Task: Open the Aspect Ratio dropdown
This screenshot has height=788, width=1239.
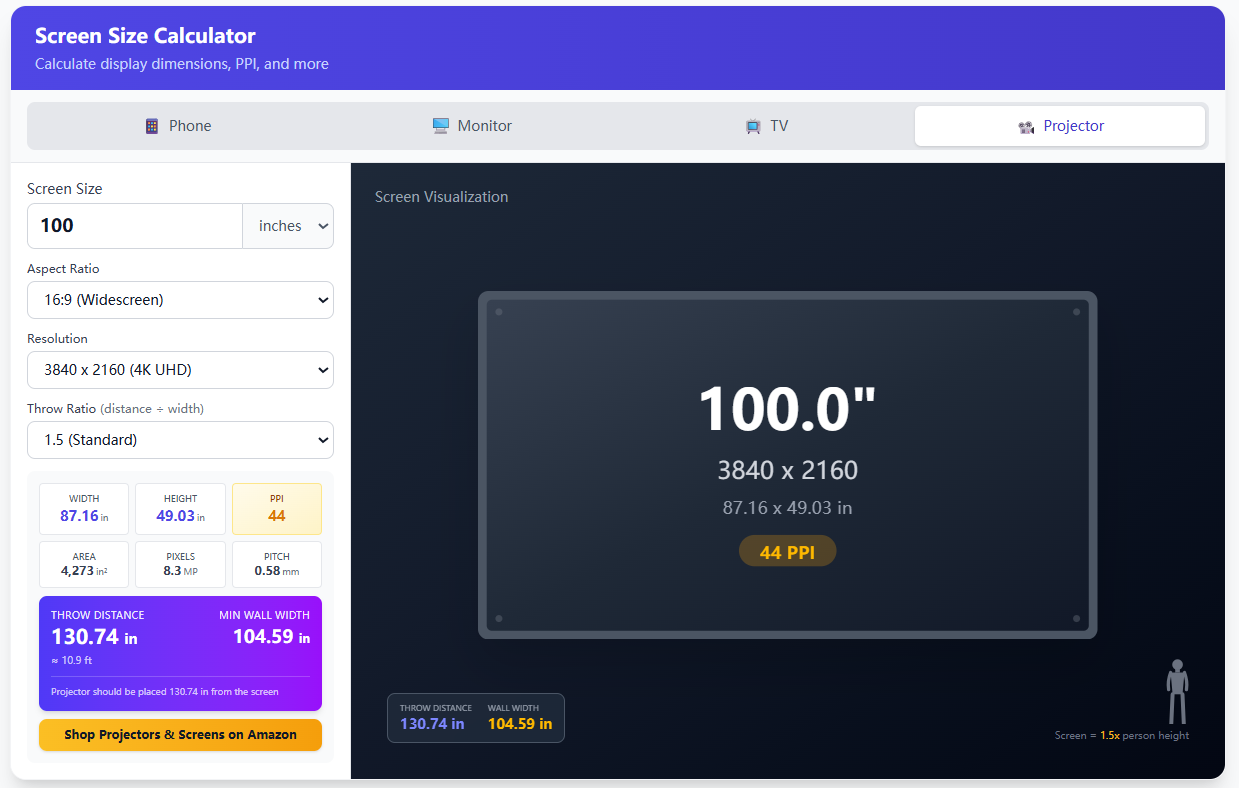Action: (180, 299)
